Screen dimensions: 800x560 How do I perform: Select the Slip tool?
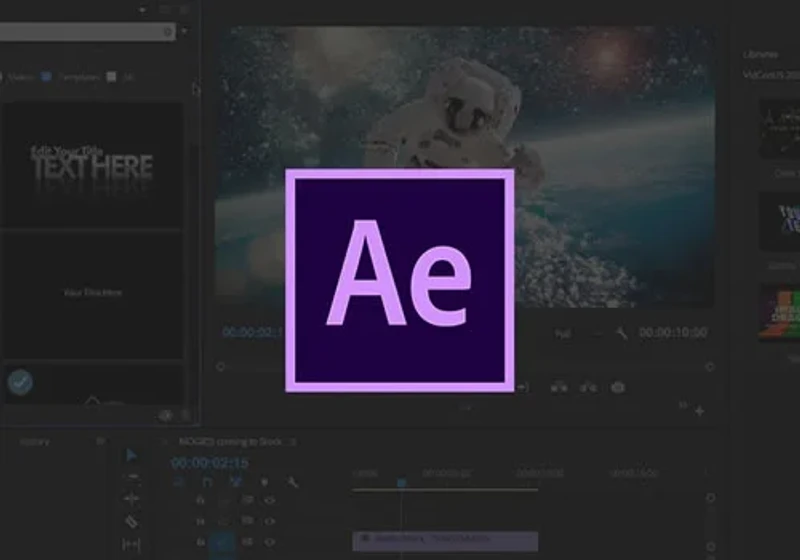131,544
